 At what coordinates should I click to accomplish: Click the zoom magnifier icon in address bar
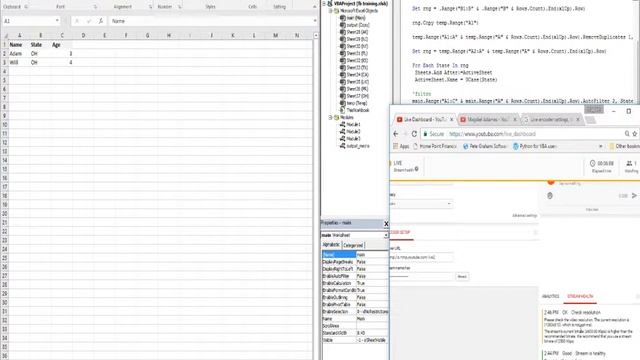(x=627, y=133)
